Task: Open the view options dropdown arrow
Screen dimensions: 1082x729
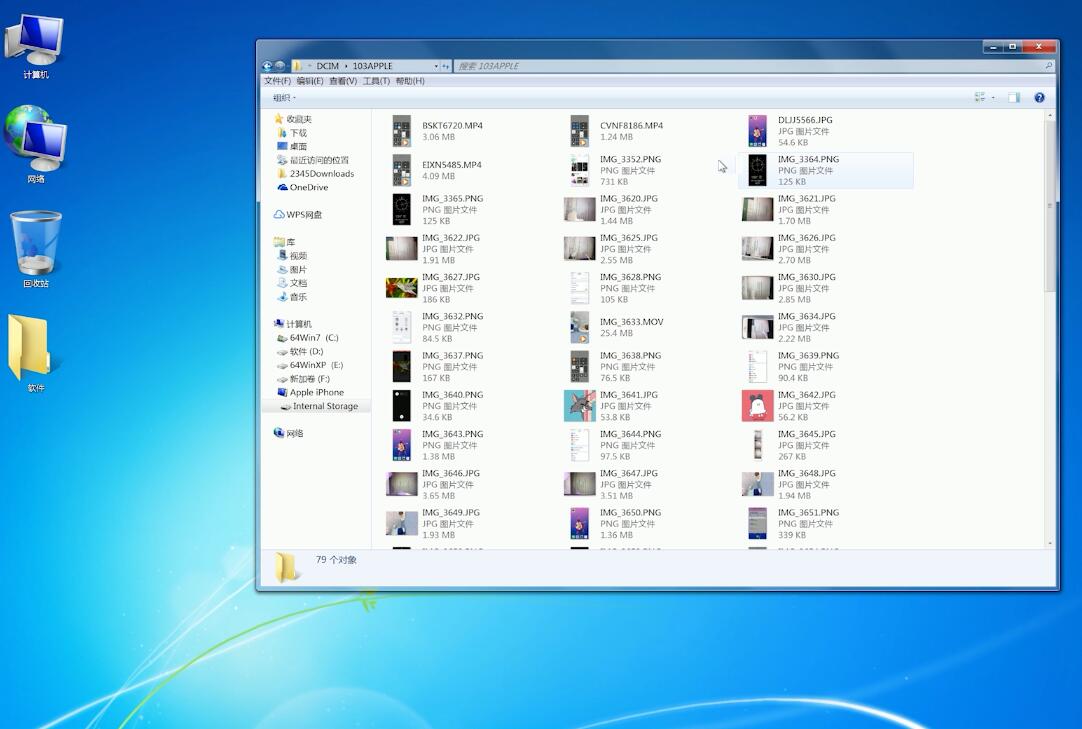Action: click(993, 97)
